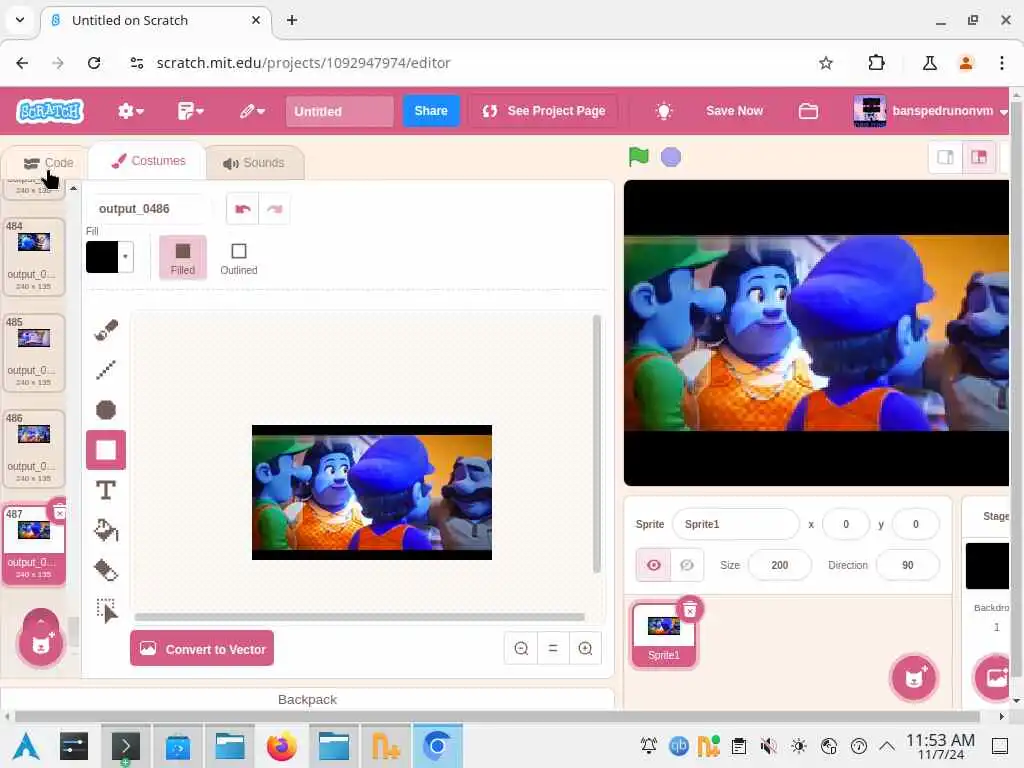The width and height of the screenshot is (1024, 768).
Task: Select the Text tool
Action: tap(106, 490)
